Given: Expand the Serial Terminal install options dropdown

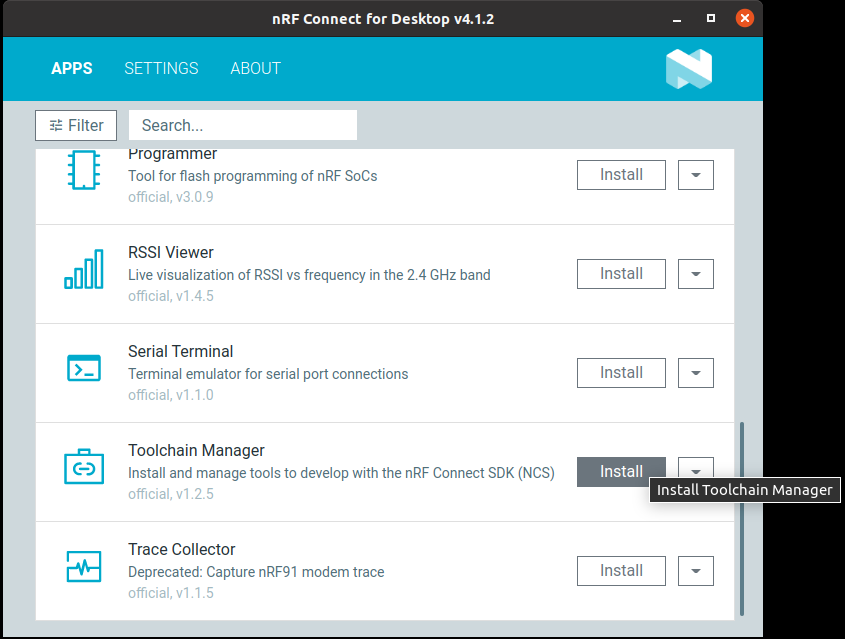Looking at the screenshot, I should pyautogui.click(x=696, y=373).
